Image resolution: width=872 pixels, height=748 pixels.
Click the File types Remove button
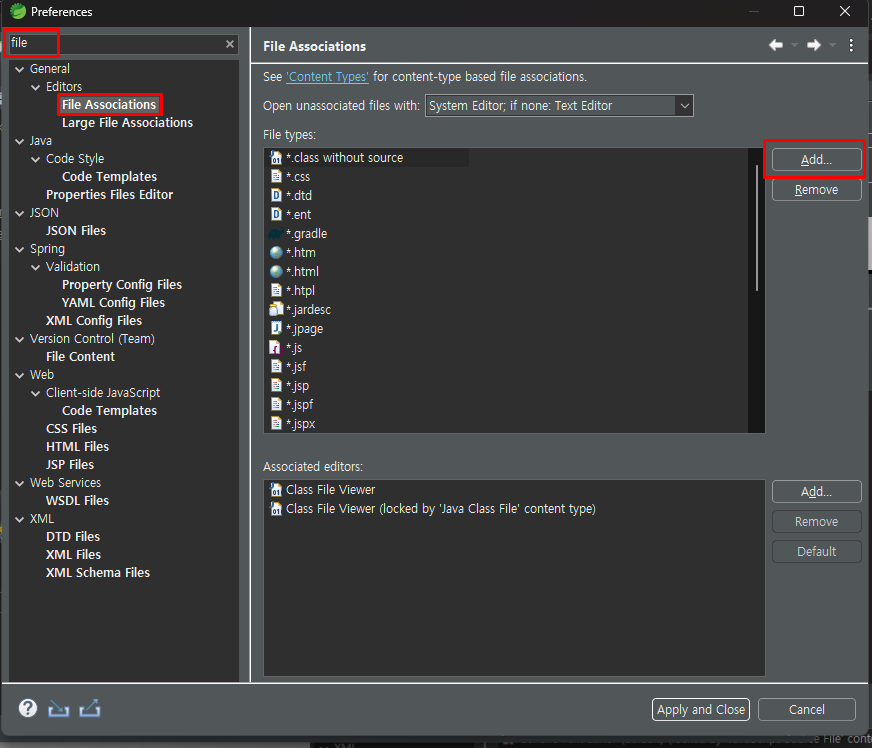816,190
